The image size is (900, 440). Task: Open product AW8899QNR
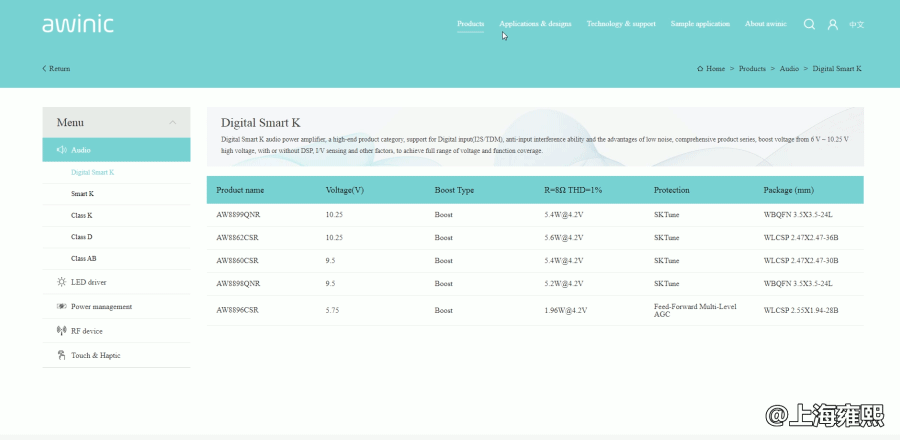click(238, 215)
